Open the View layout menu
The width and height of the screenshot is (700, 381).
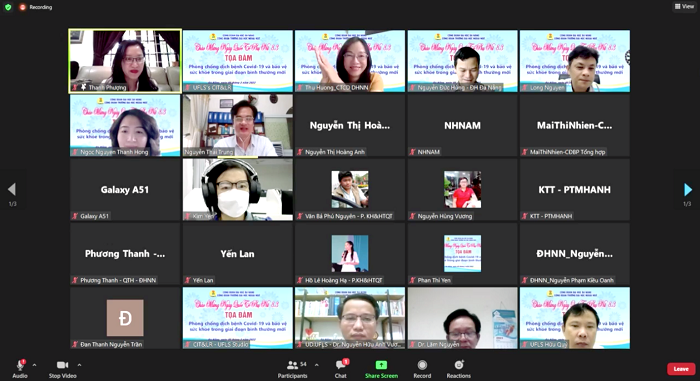coord(684,6)
